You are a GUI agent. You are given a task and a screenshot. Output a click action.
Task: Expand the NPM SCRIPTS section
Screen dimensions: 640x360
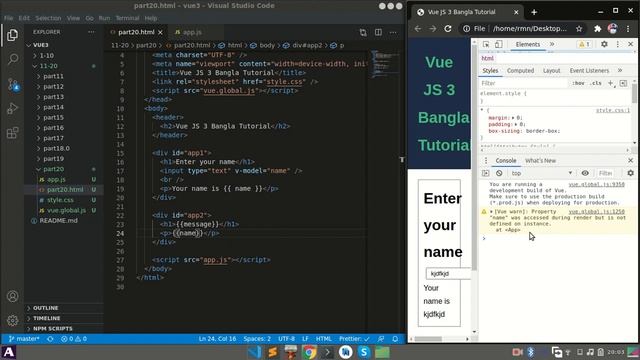pos(52,329)
